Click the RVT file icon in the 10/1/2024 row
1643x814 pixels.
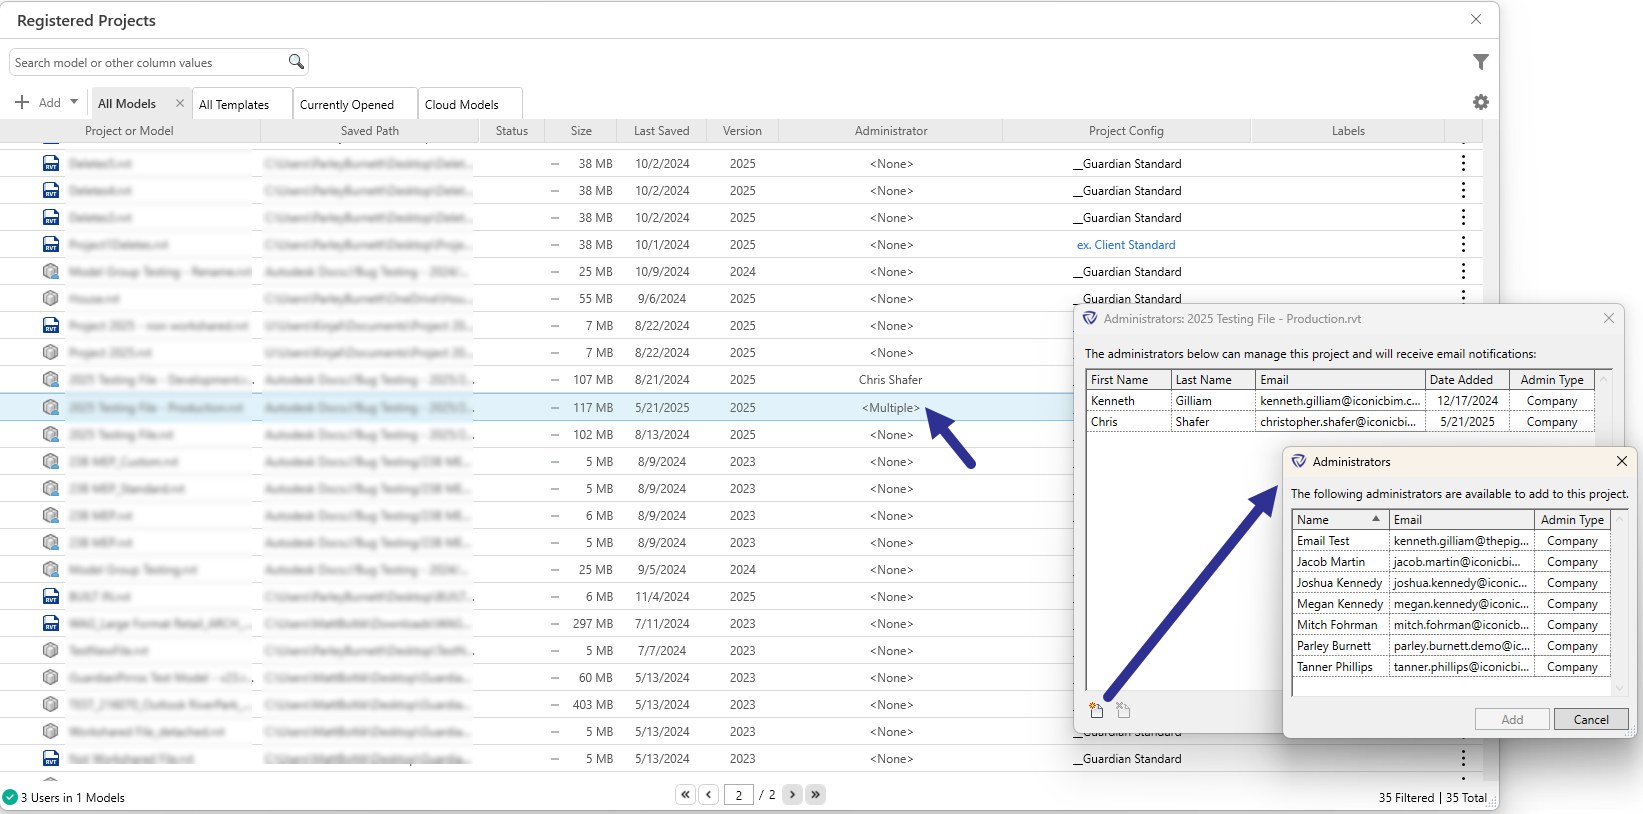pos(51,244)
